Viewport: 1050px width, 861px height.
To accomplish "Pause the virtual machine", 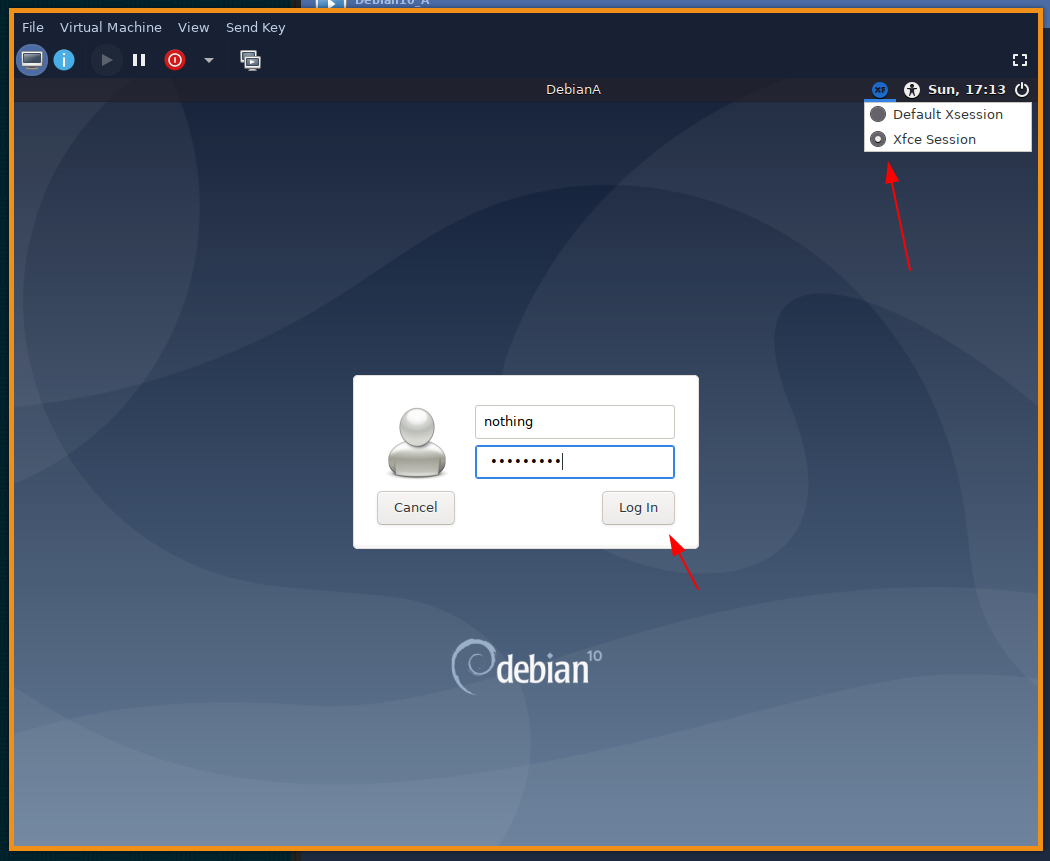I will tap(139, 60).
